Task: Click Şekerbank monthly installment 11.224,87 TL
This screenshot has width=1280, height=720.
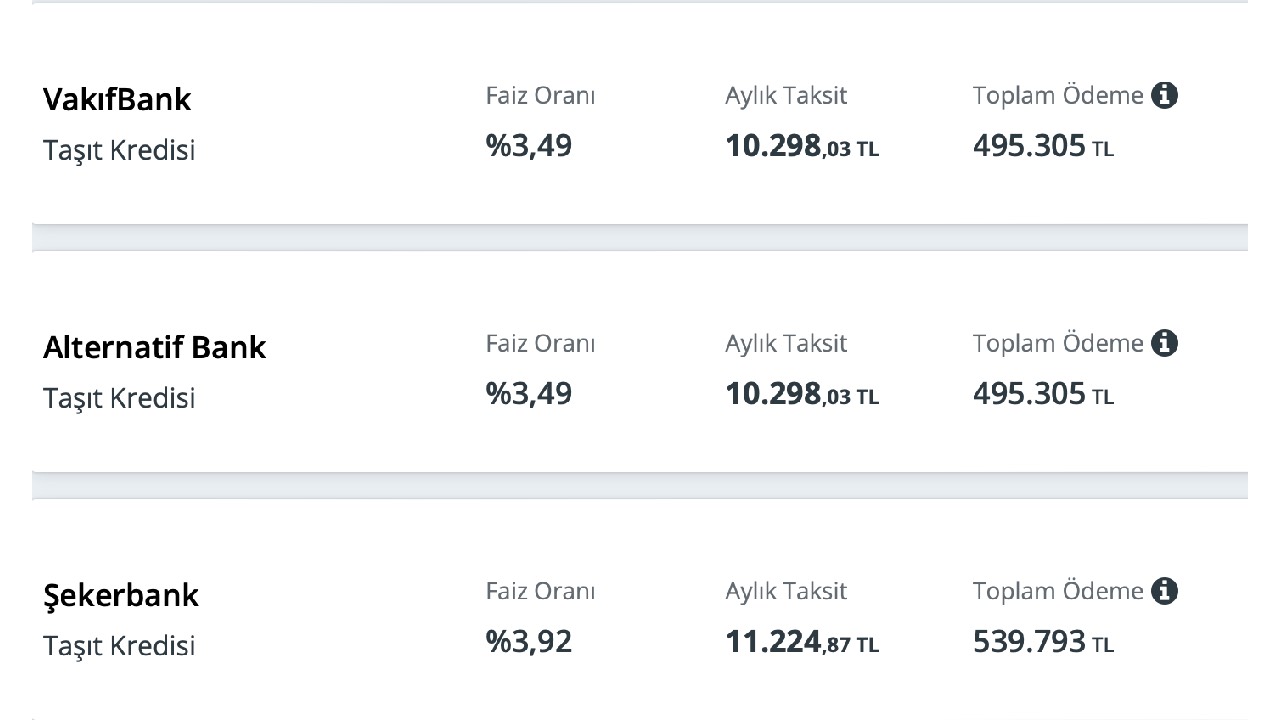Action: coord(802,643)
